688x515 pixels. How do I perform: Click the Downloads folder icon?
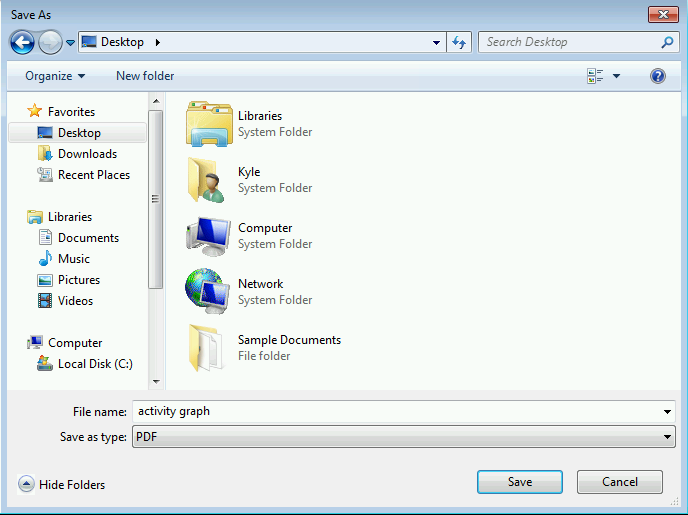point(45,154)
